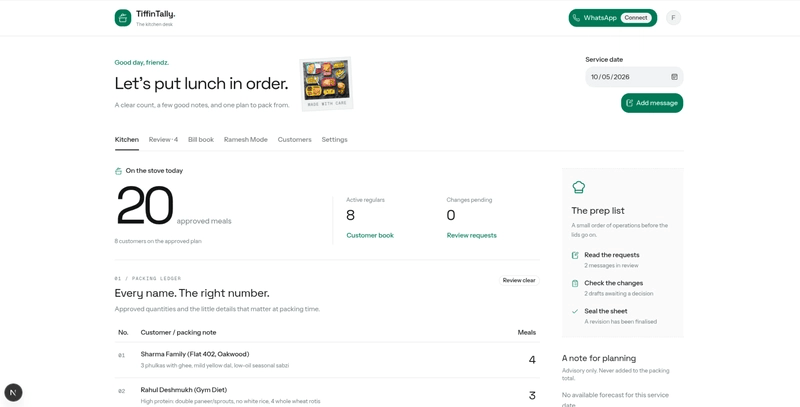800x407 pixels.
Task: Click the chef hat icon above The prep list
Action: coord(579,187)
